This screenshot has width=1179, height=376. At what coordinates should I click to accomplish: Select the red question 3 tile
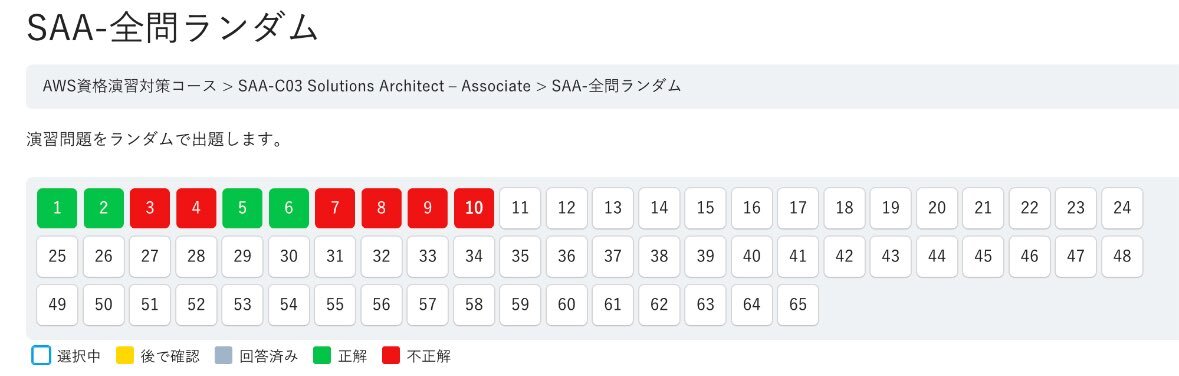(150, 208)
